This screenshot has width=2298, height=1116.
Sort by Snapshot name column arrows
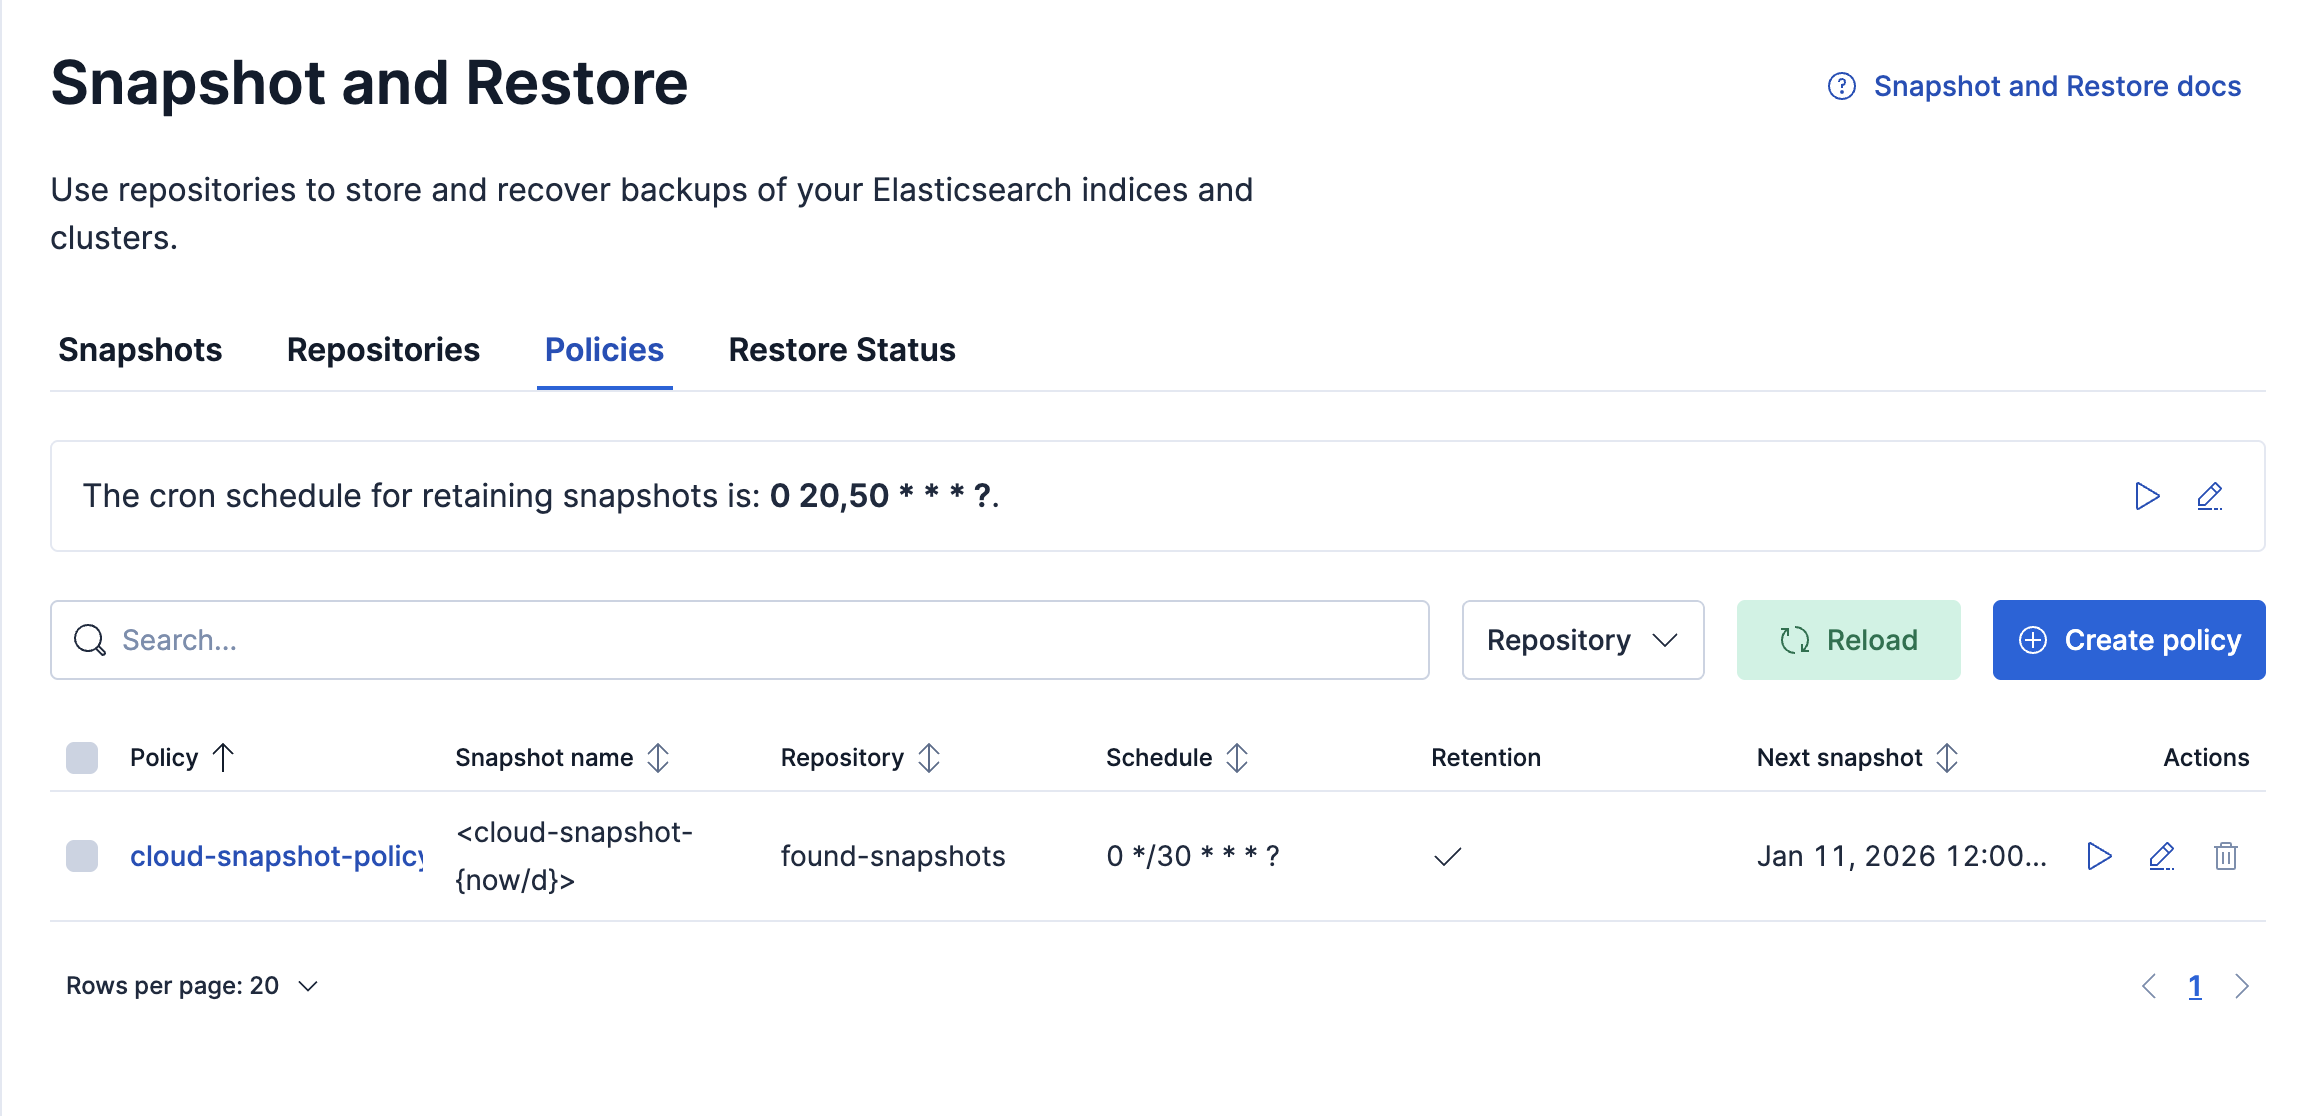click(658, 758)
